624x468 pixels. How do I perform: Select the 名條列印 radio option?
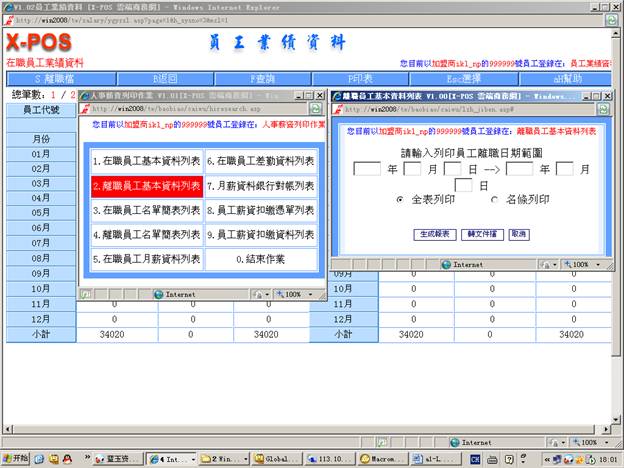pyautogui.click(x=493, y=200)
